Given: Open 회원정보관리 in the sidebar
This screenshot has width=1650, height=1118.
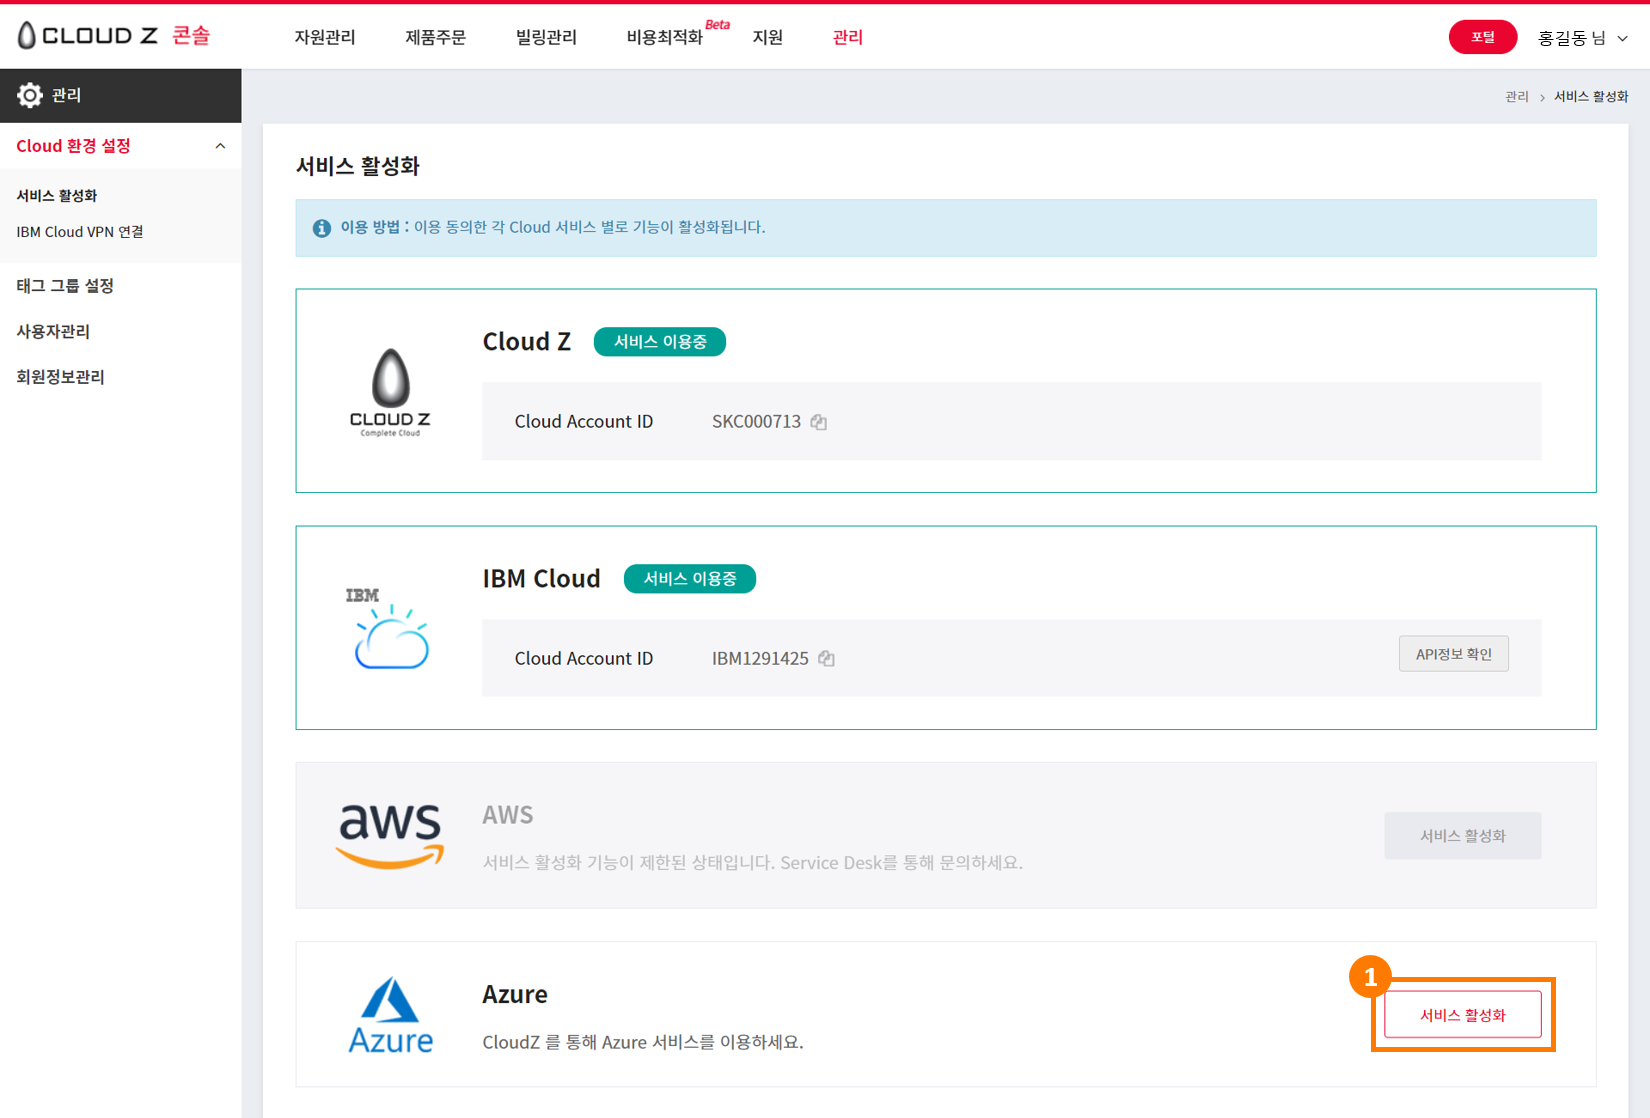Looking at the screenshot, I should click(60, 377).
